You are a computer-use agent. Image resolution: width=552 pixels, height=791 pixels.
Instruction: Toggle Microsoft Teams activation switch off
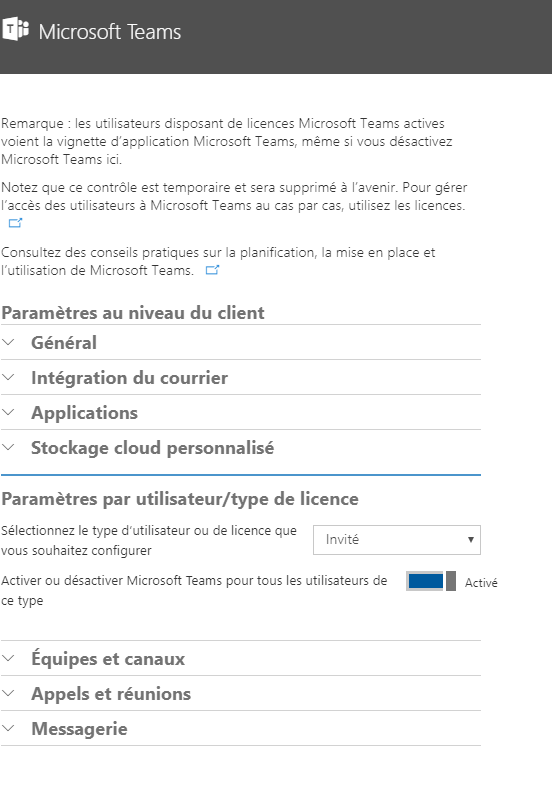[431, 581]
